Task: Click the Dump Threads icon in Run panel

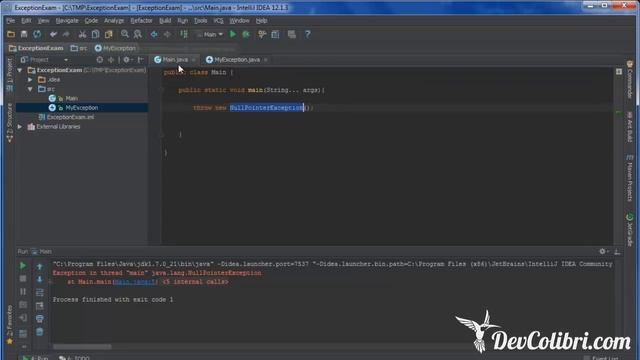Action: coord(23,305)
